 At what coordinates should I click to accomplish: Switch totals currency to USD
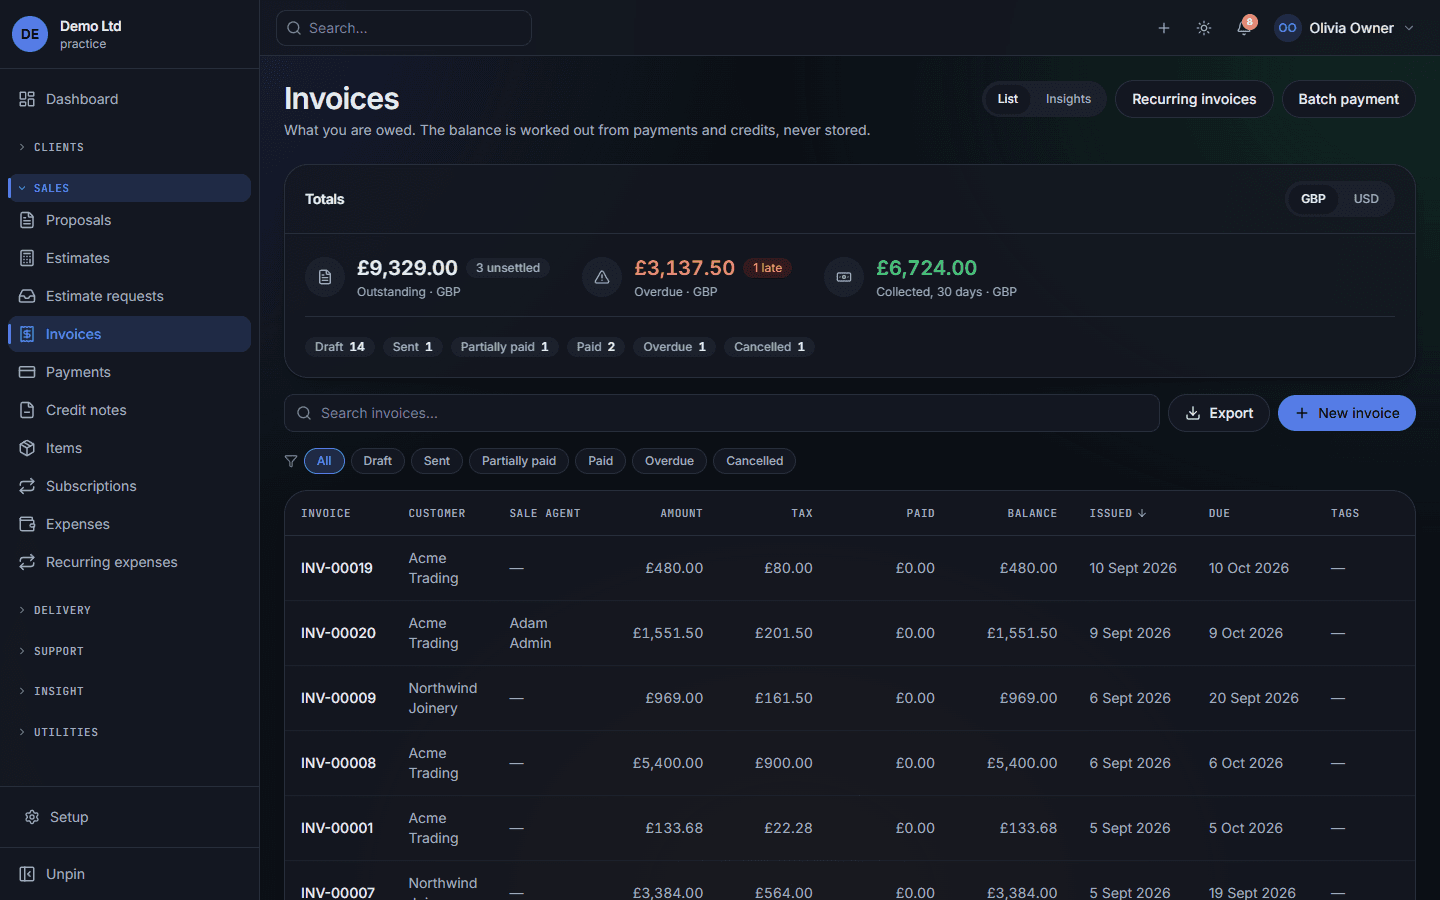coord(1366,199)
